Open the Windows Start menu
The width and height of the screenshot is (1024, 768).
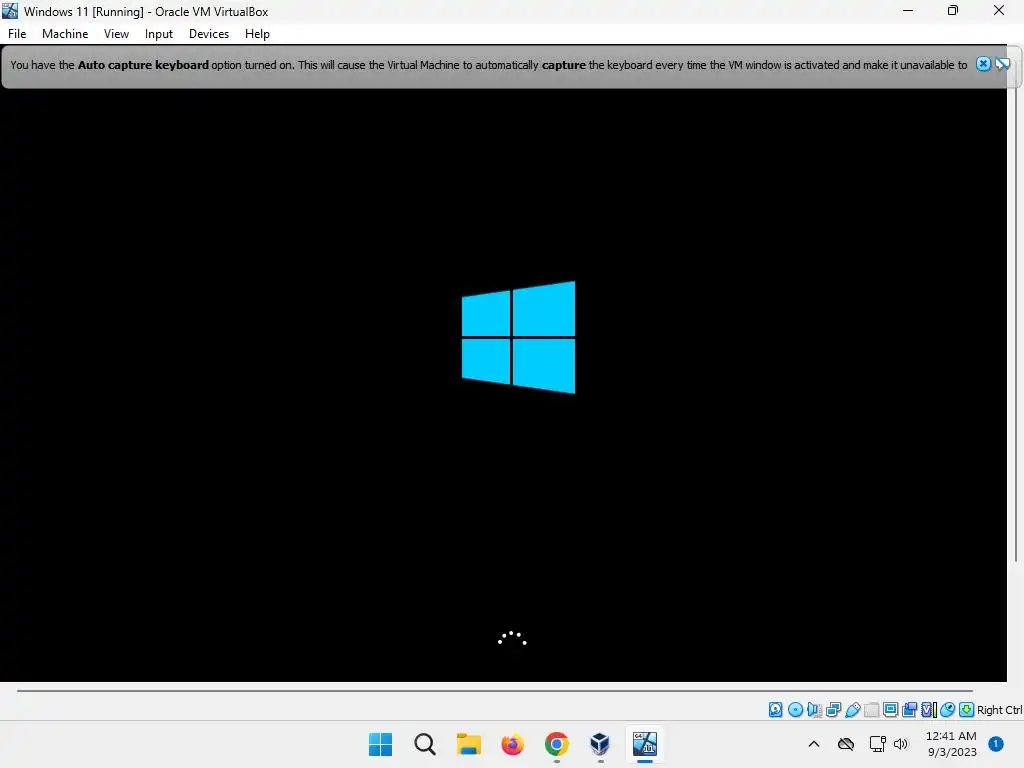tap(380, 744)
